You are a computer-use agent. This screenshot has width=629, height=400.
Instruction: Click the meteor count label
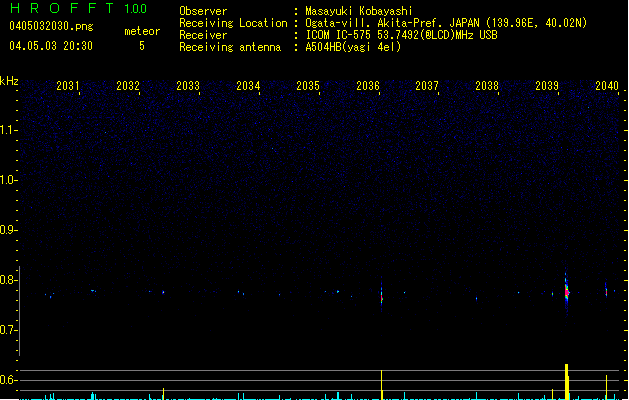click(142, 31)
